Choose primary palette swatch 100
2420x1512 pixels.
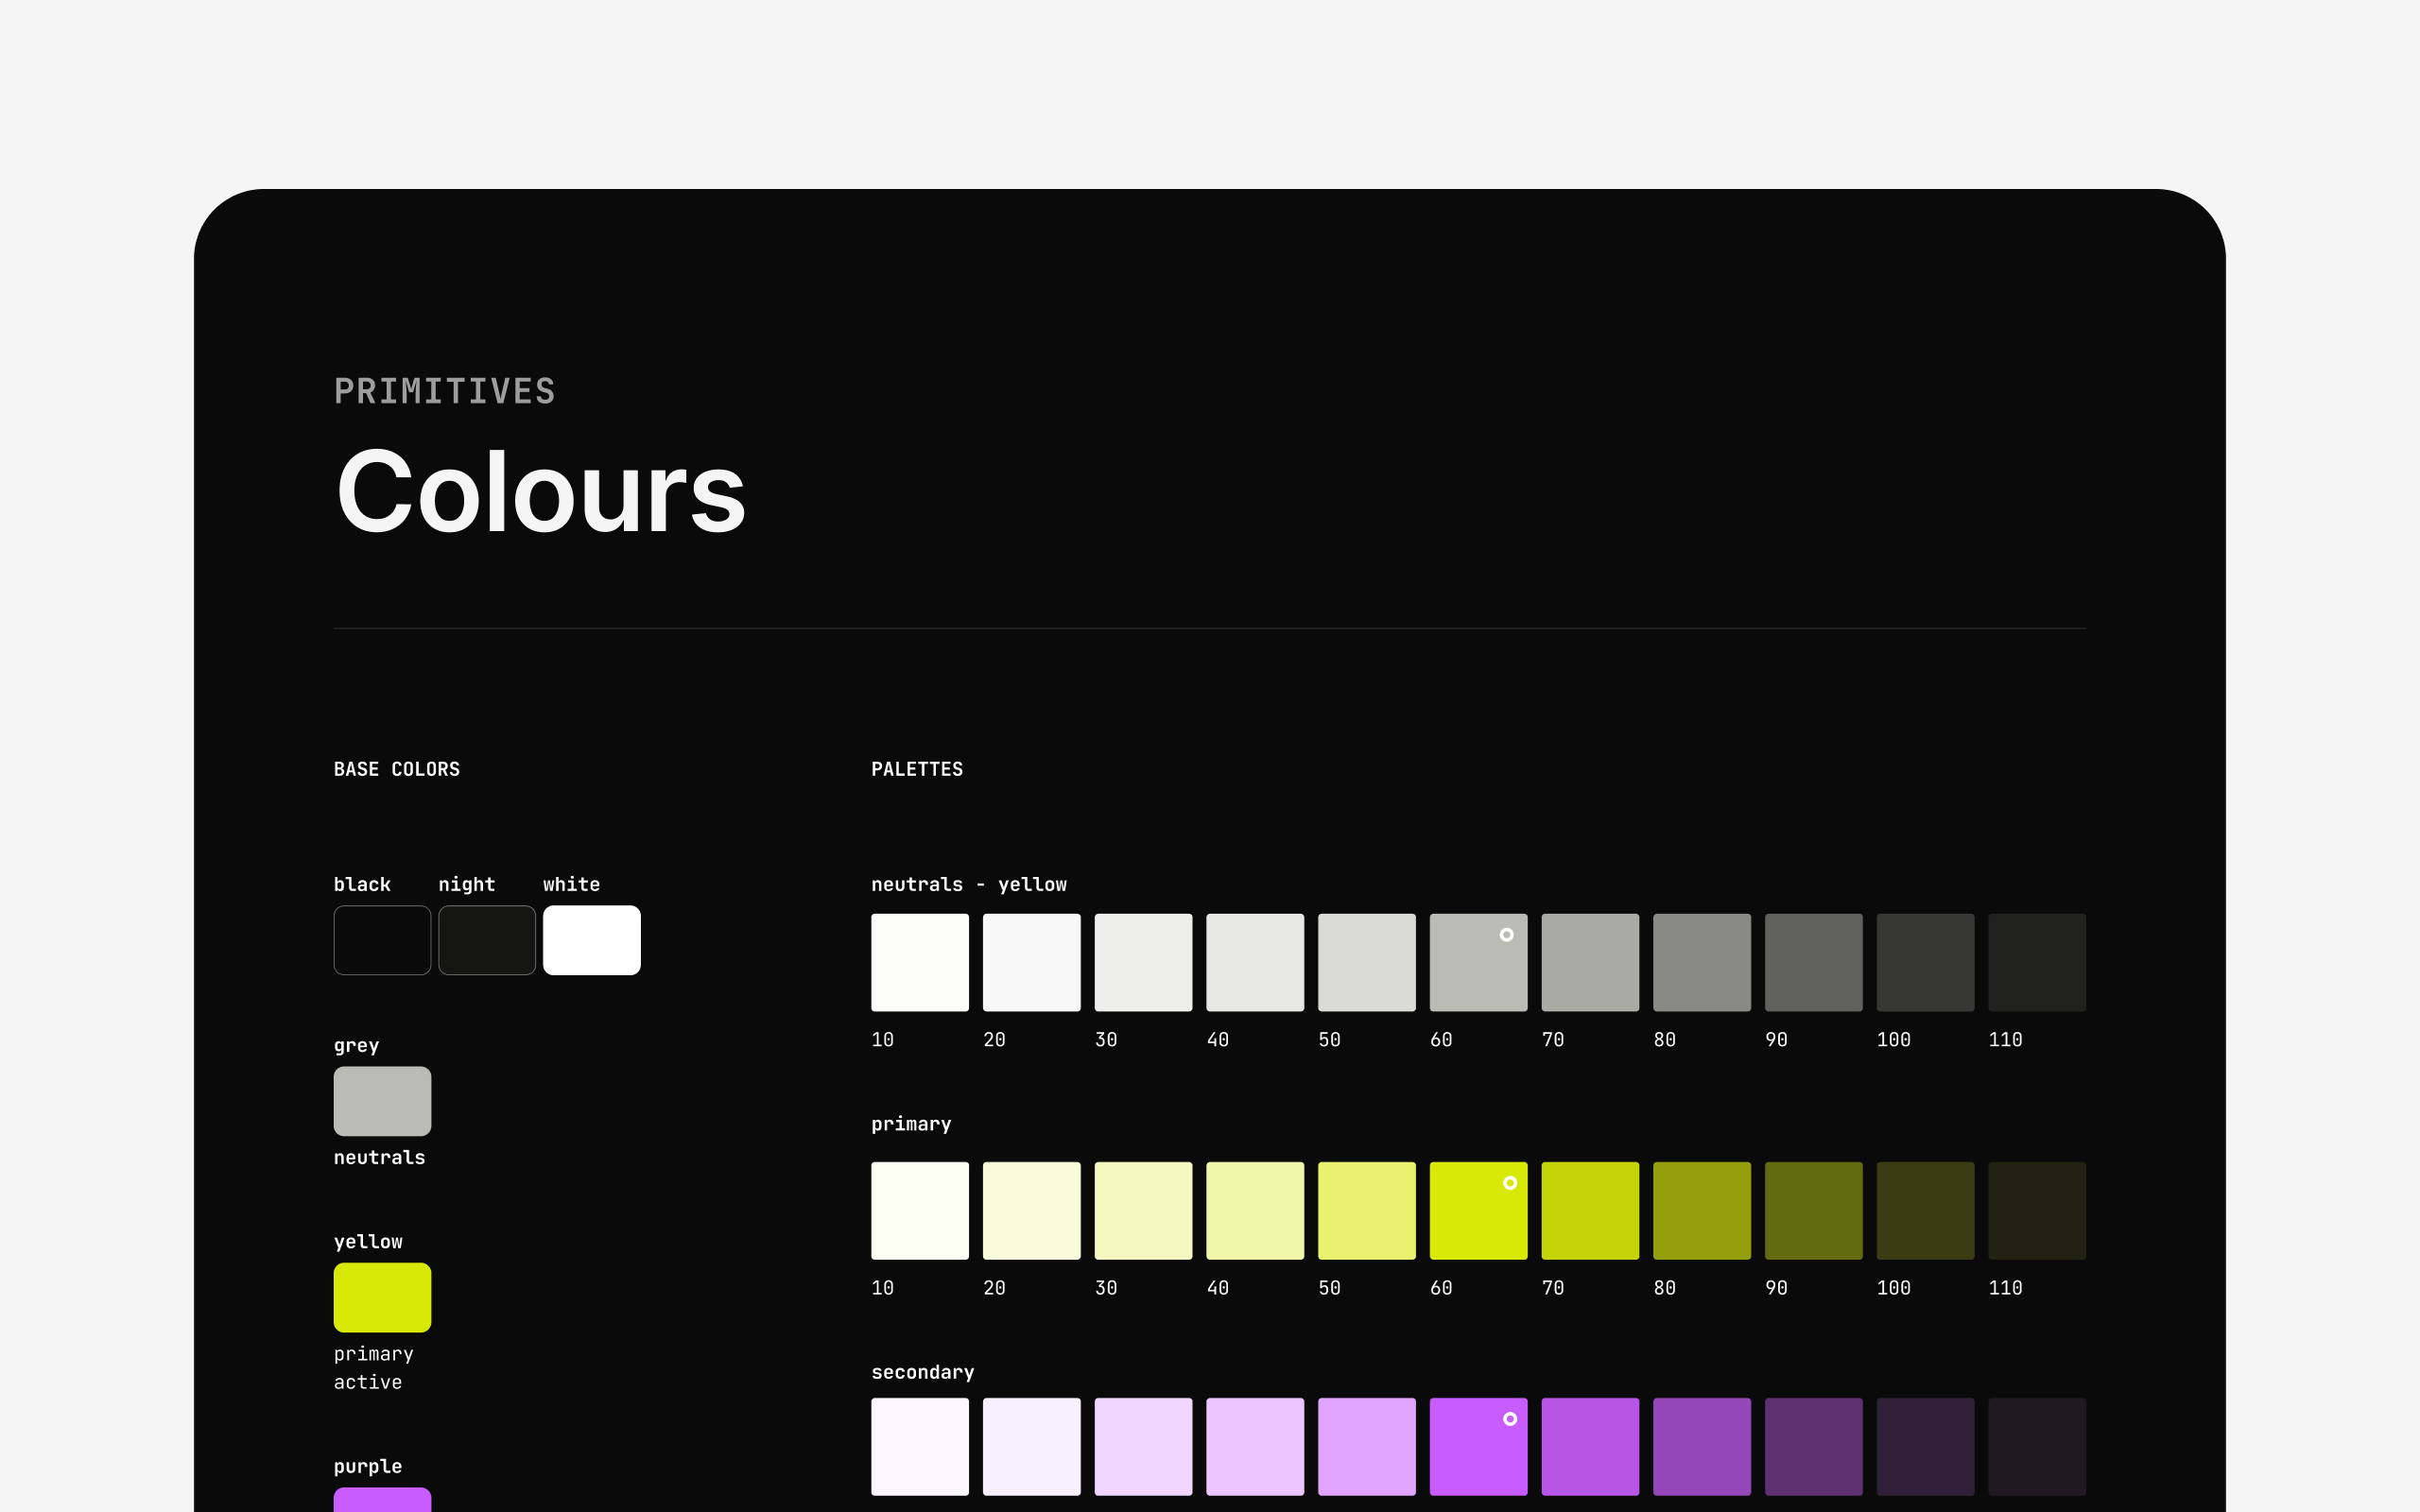(x=1926, y=1210)
